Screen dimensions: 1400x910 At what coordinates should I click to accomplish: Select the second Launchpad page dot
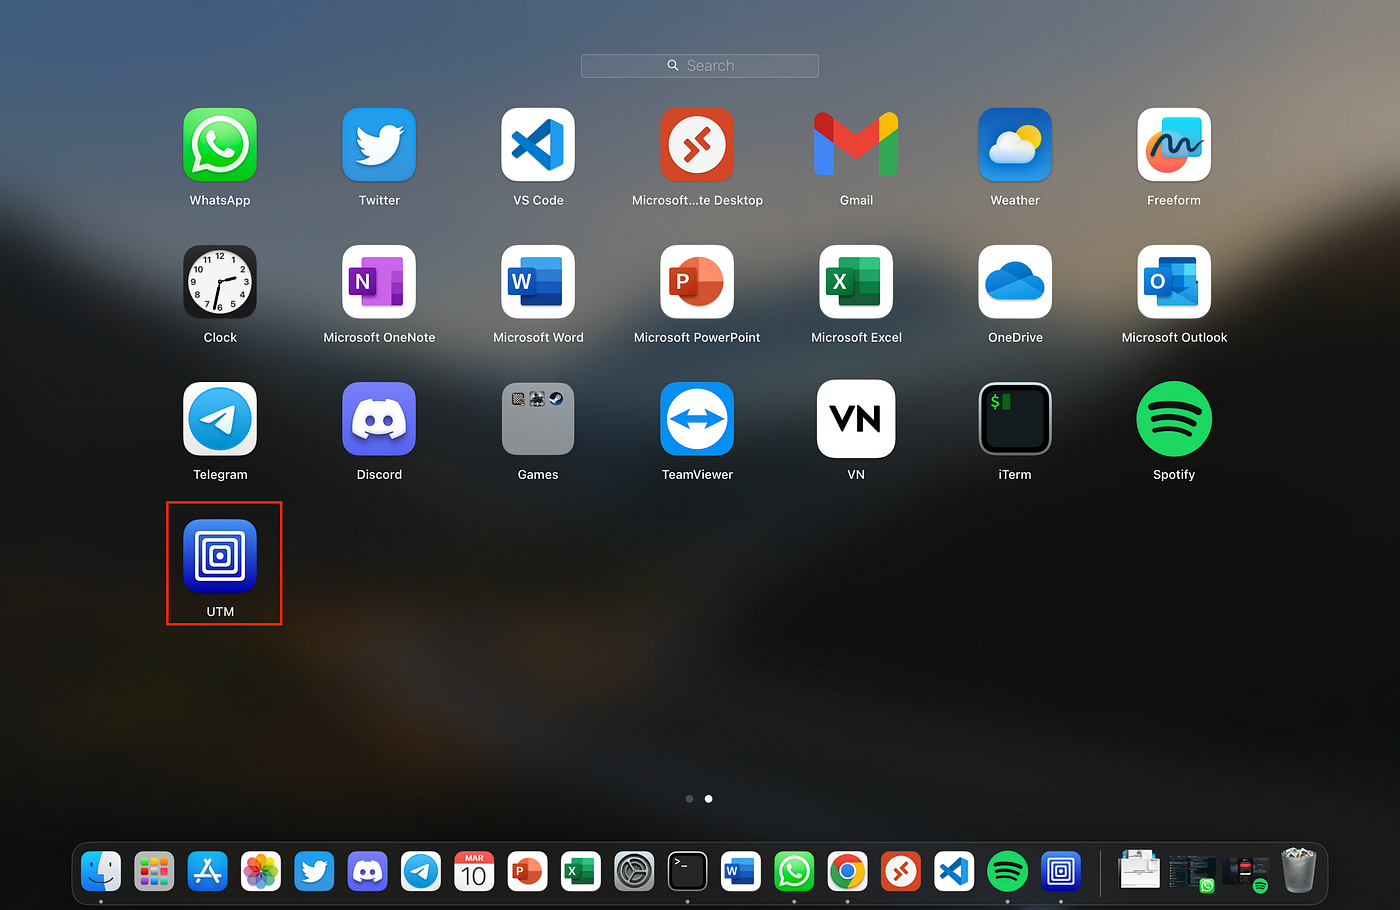coord(709,799)
